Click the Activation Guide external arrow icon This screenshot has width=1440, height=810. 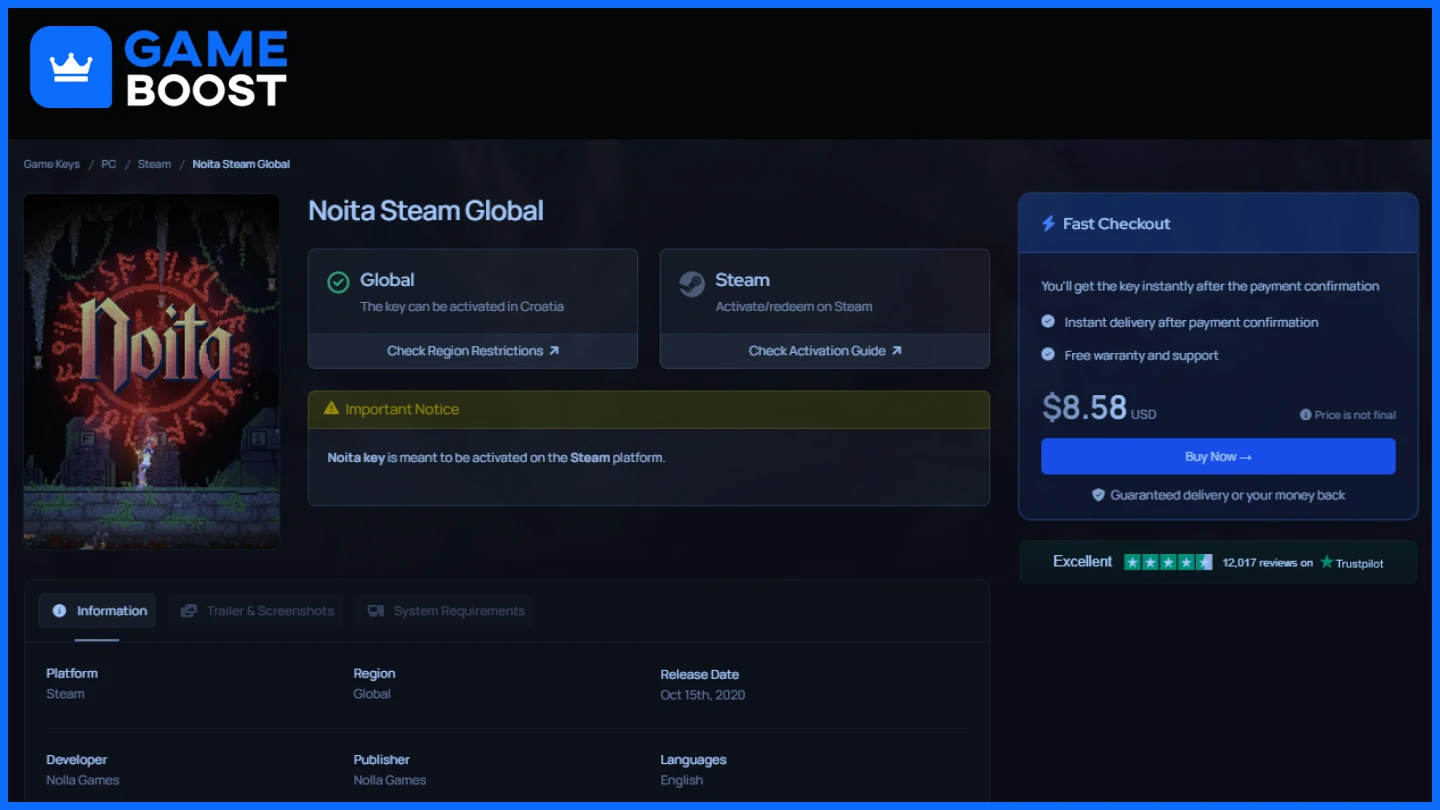896,351
